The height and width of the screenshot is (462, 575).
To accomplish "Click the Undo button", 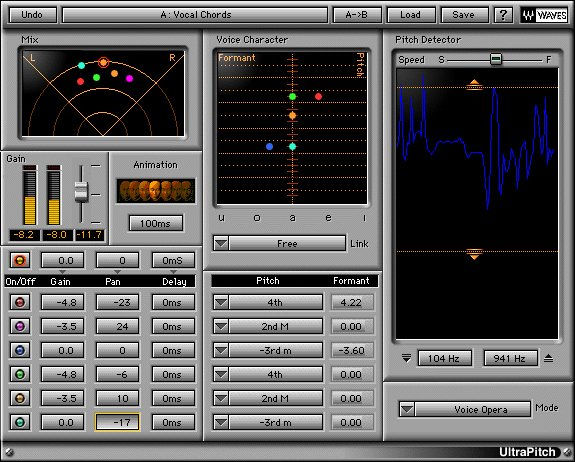I will [32, 15].
